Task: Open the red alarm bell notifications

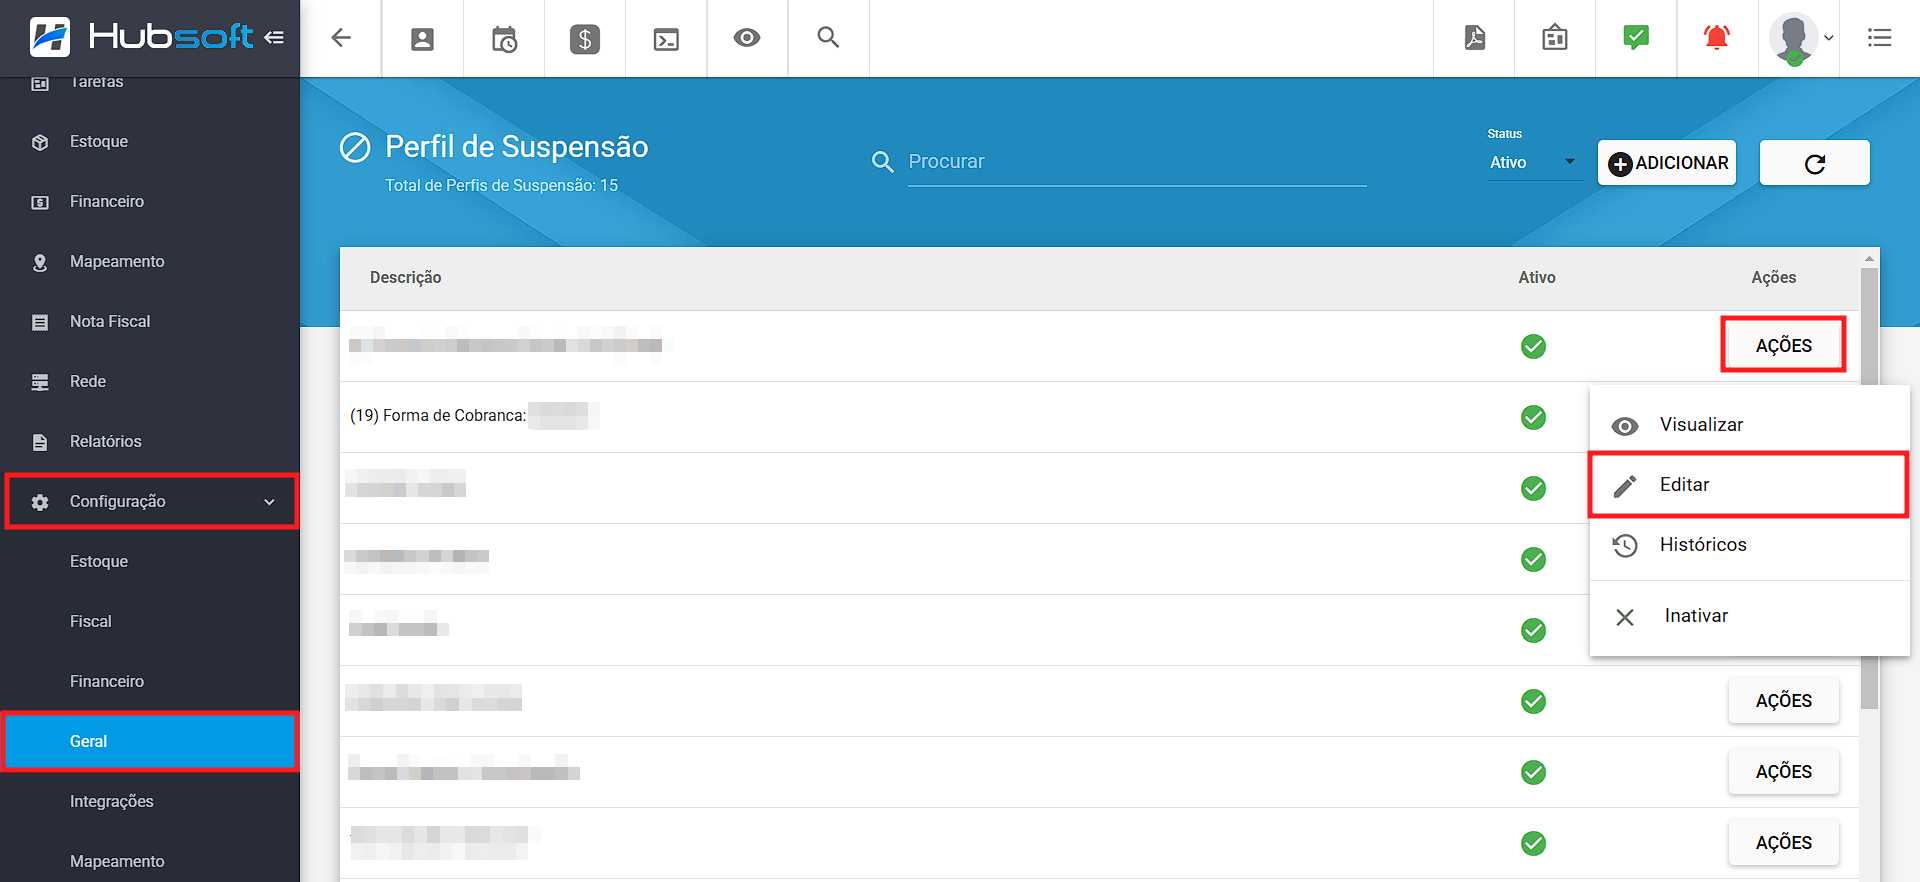Action: coord(1717,38)
